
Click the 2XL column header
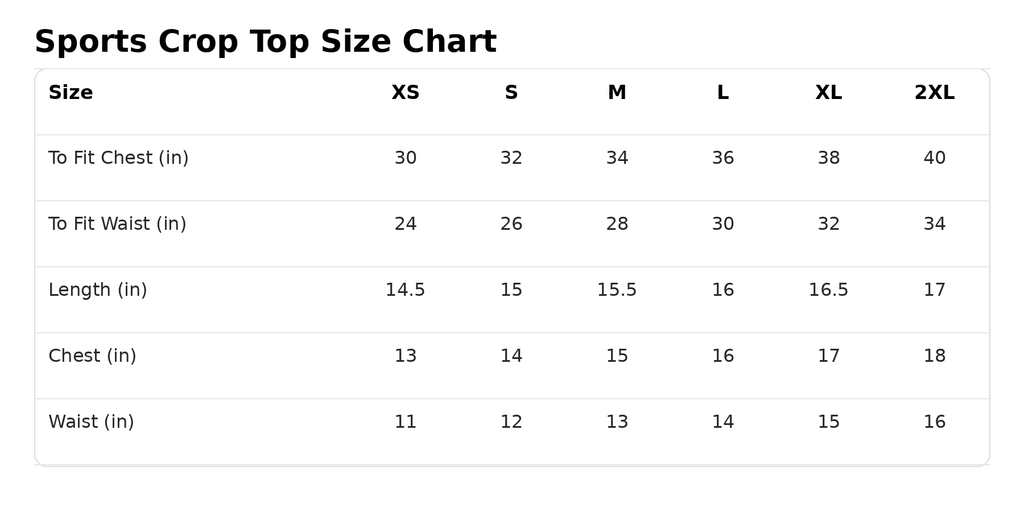click(x=935, y=93)
